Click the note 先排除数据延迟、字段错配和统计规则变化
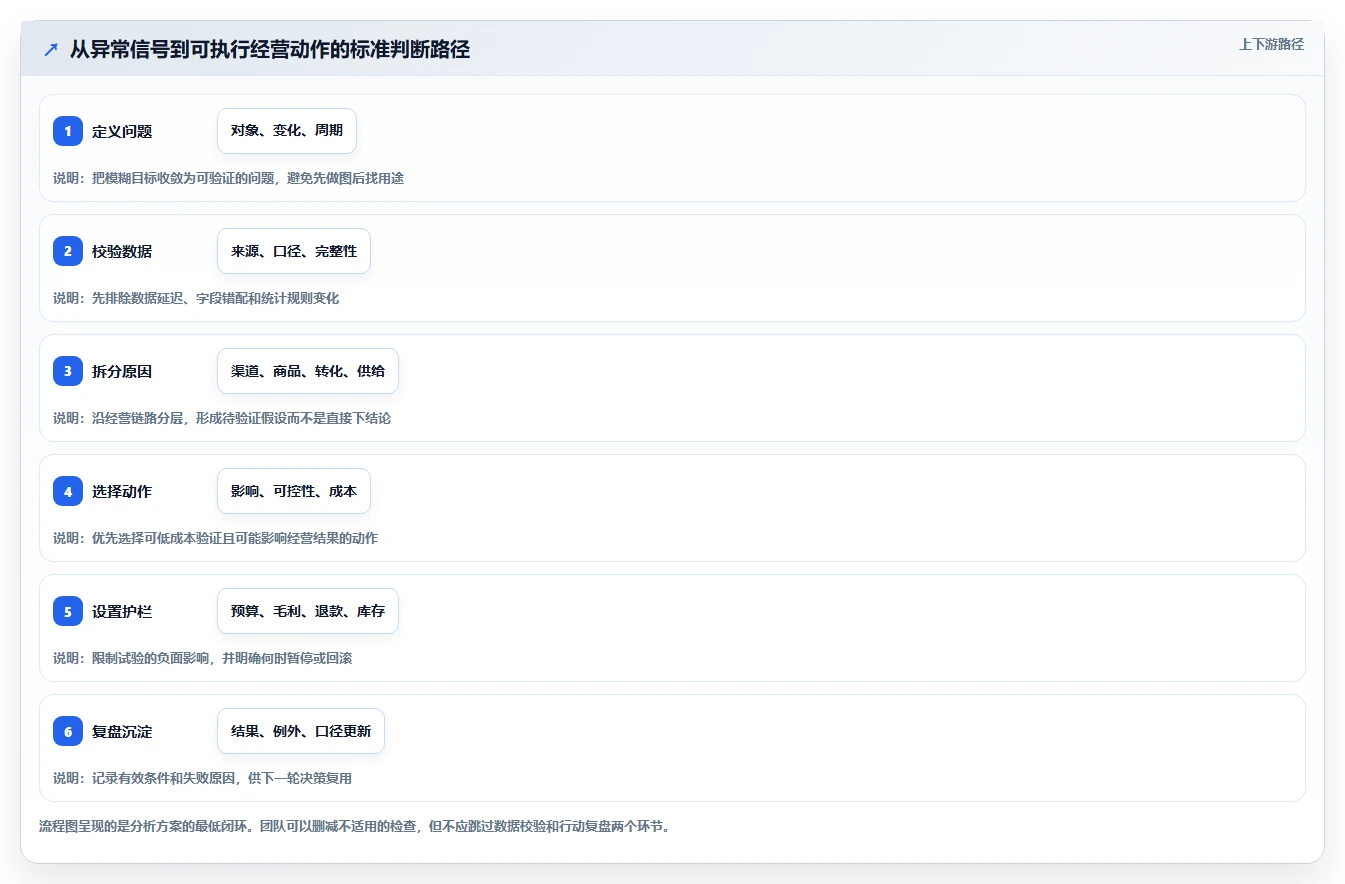Viewport: 1345px width, 884px height. 196,298
